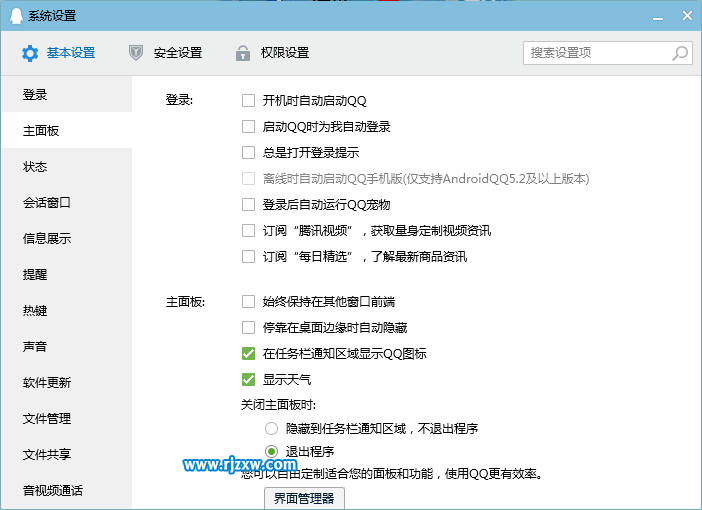Open the 权限设置 tab

click(272, 53)
